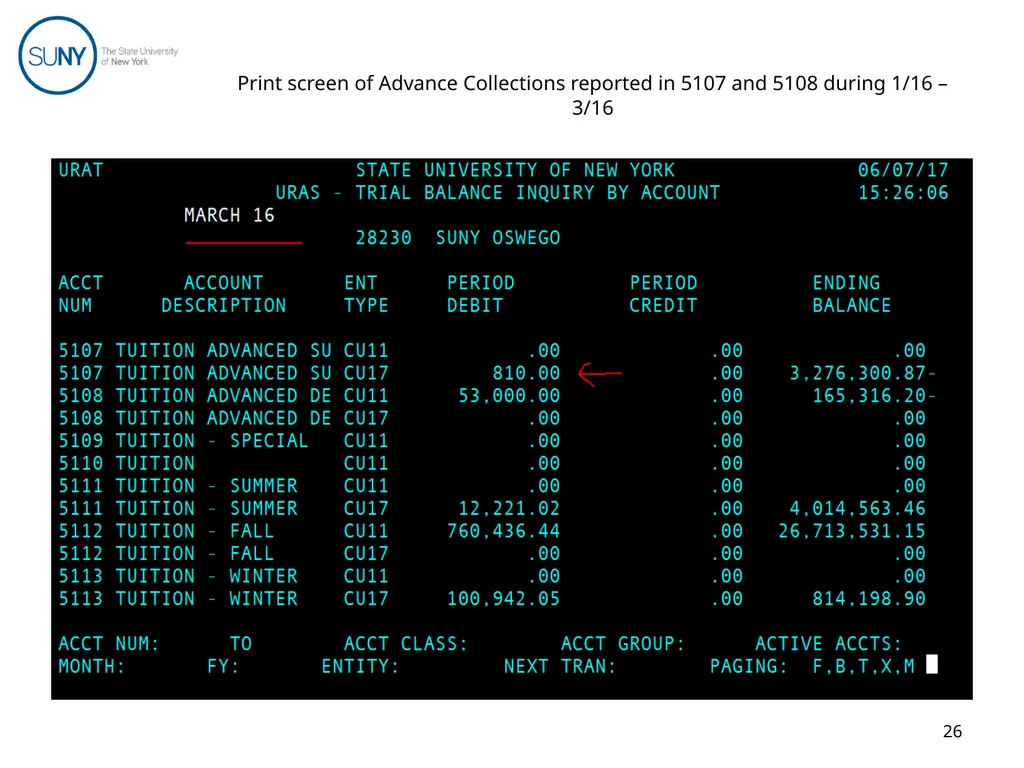This screenshot has height=768, width=1024.
Task: Click the slide title about Advance Collections
Action: pyautogui.click(x=592, y=95)
